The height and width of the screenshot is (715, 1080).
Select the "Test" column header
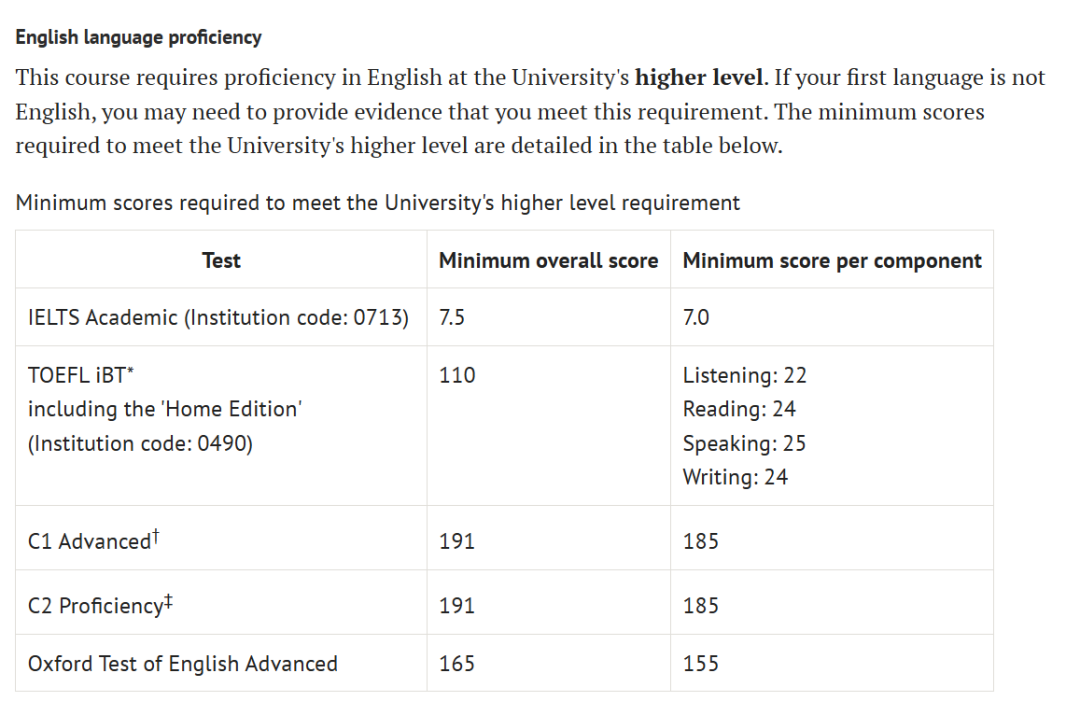pos(221,261)
